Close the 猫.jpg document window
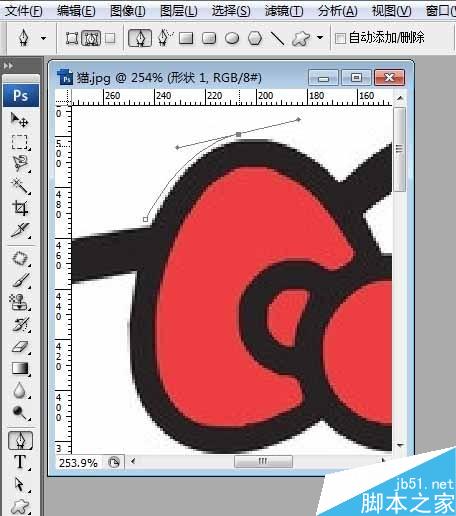The height and width of the screenshot is (516, 456). (x=389, y=78)
